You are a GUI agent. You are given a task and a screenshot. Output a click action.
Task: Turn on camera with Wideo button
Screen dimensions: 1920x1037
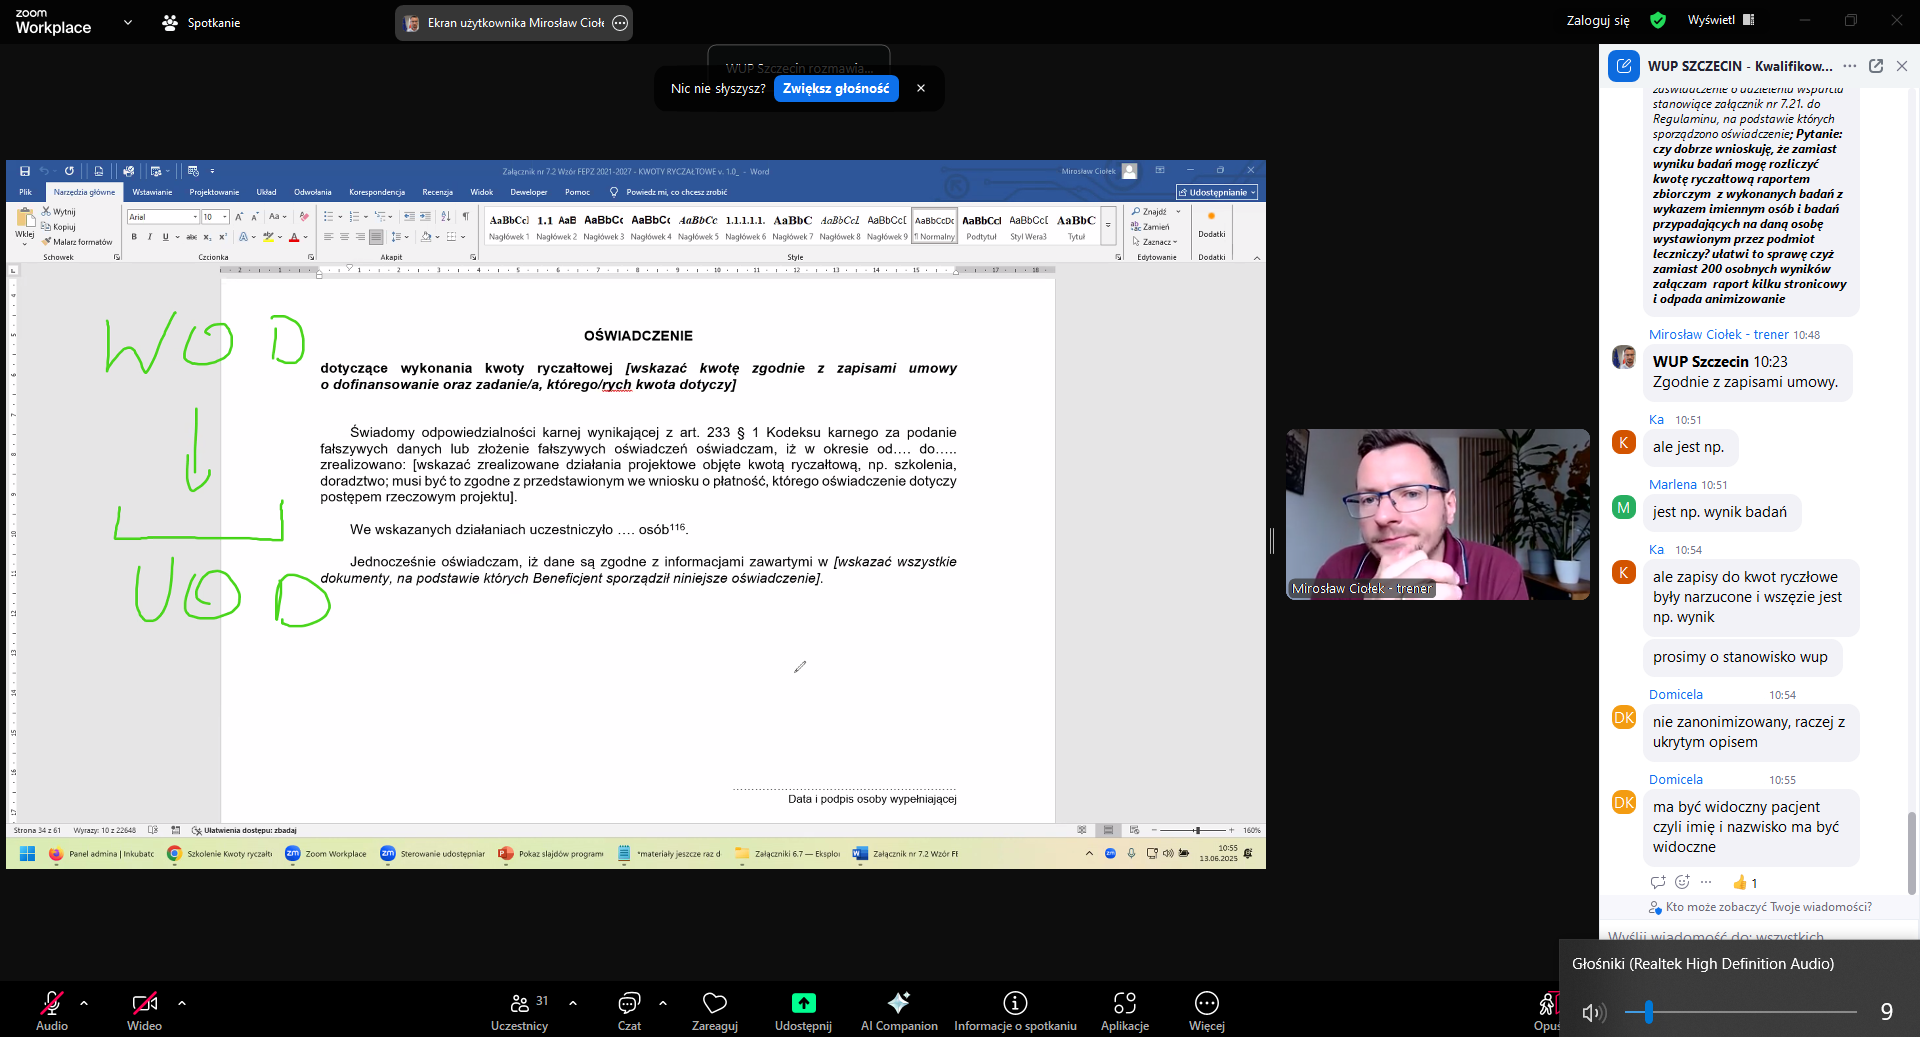[x=144, y=1010]
